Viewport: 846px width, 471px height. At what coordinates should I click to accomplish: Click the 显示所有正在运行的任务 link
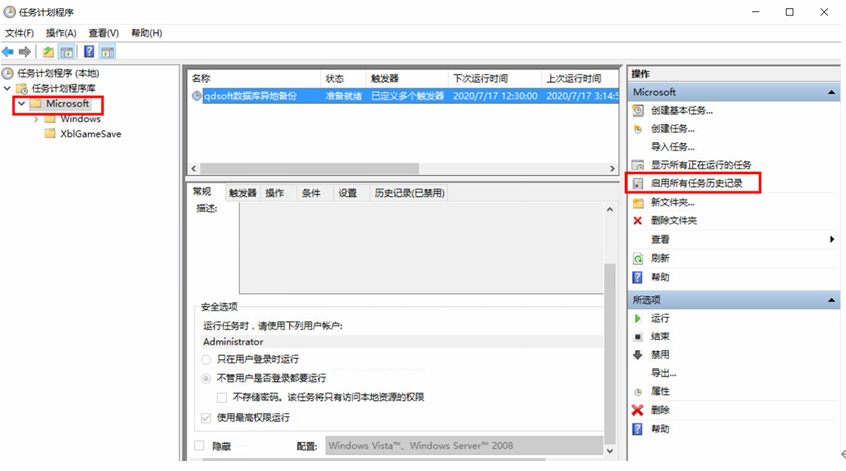[701, 165]
